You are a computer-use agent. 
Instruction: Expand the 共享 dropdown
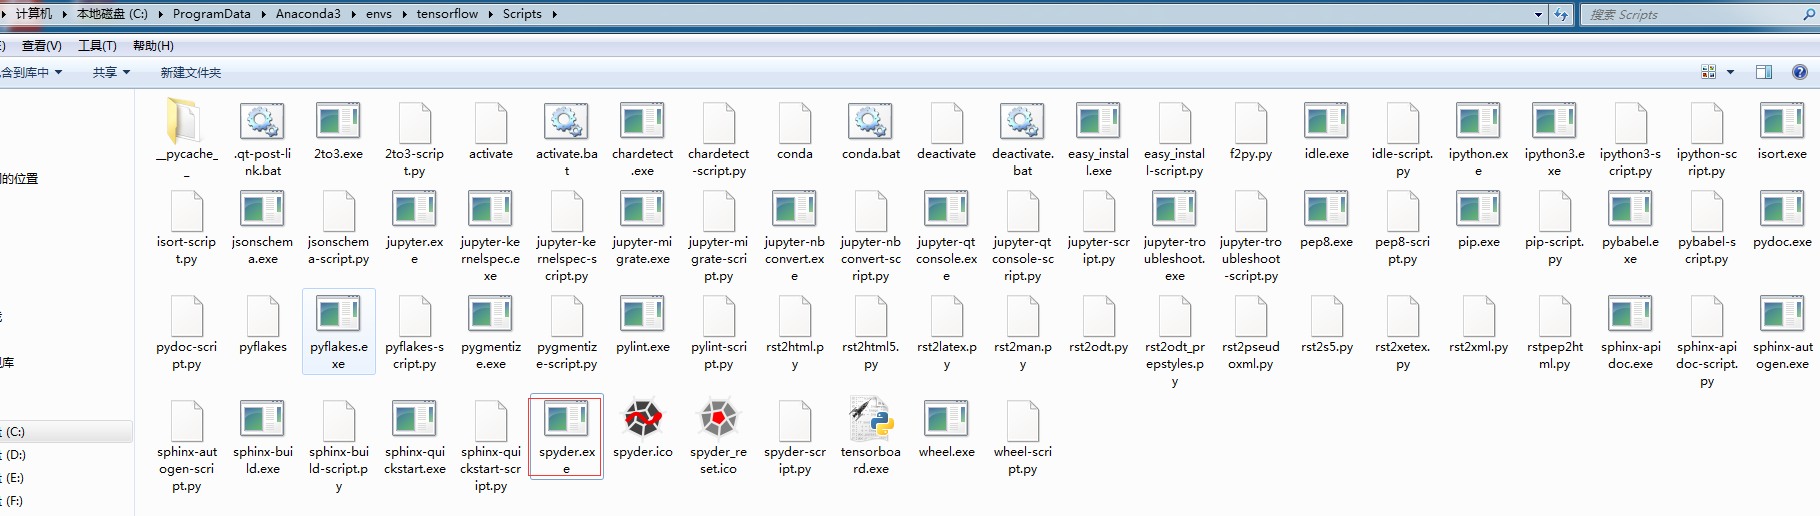pos(126,72)
